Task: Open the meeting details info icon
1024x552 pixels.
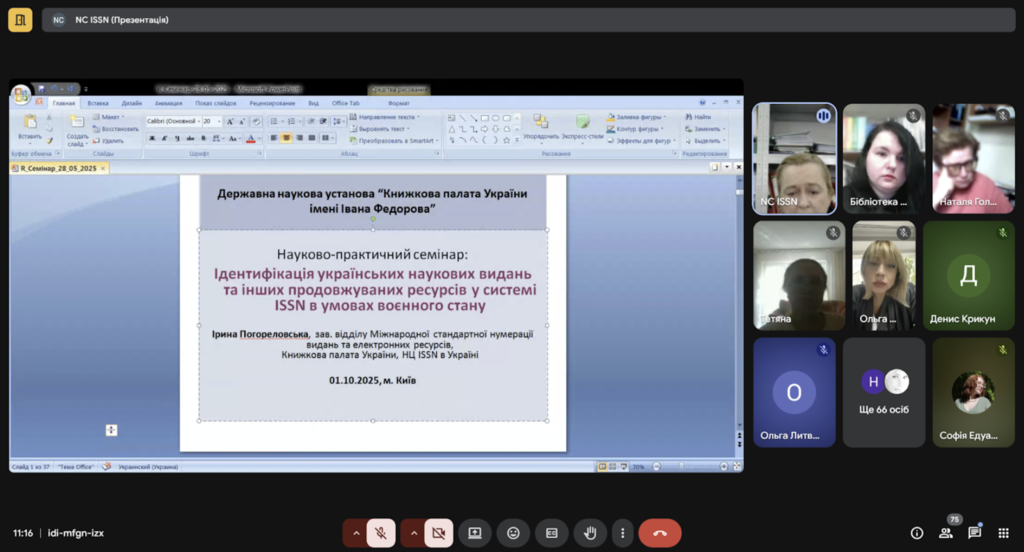Action: click(916, 533)
